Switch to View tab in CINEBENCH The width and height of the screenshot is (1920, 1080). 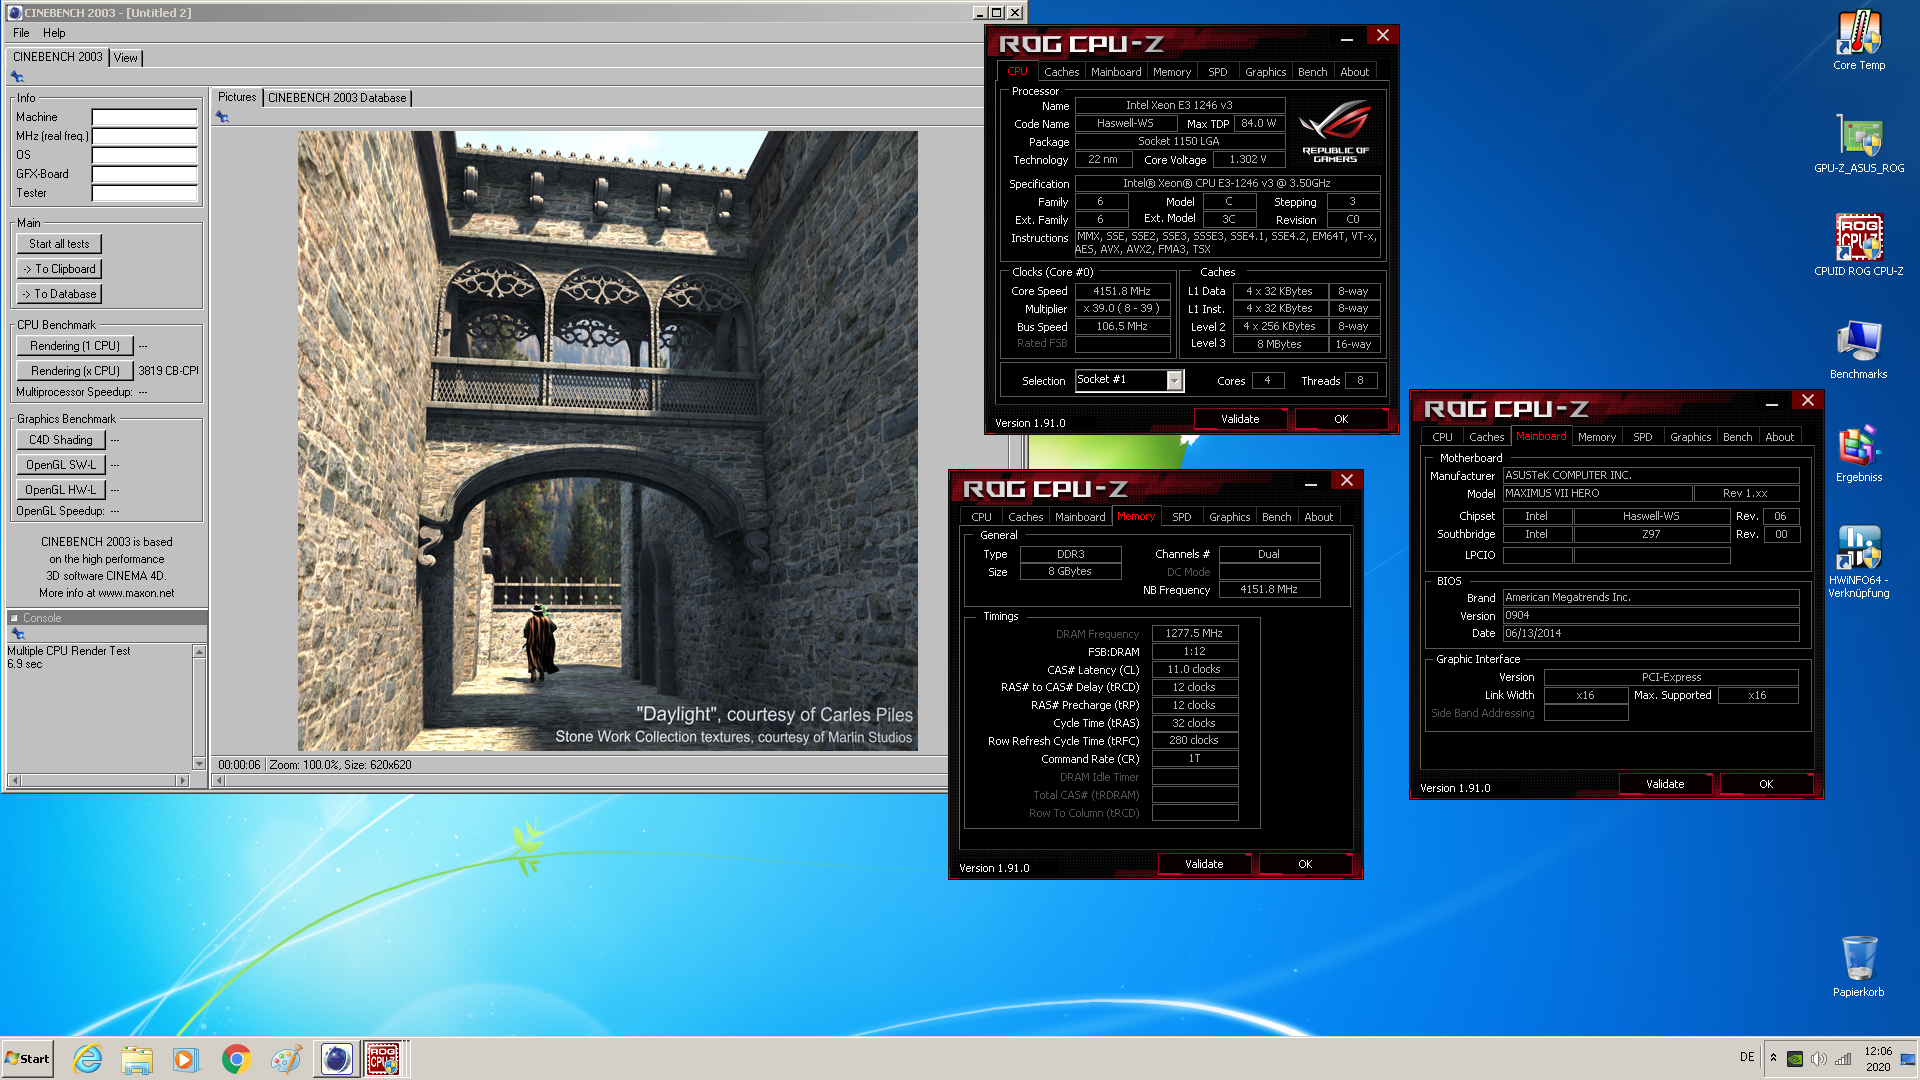click(125, 58)
